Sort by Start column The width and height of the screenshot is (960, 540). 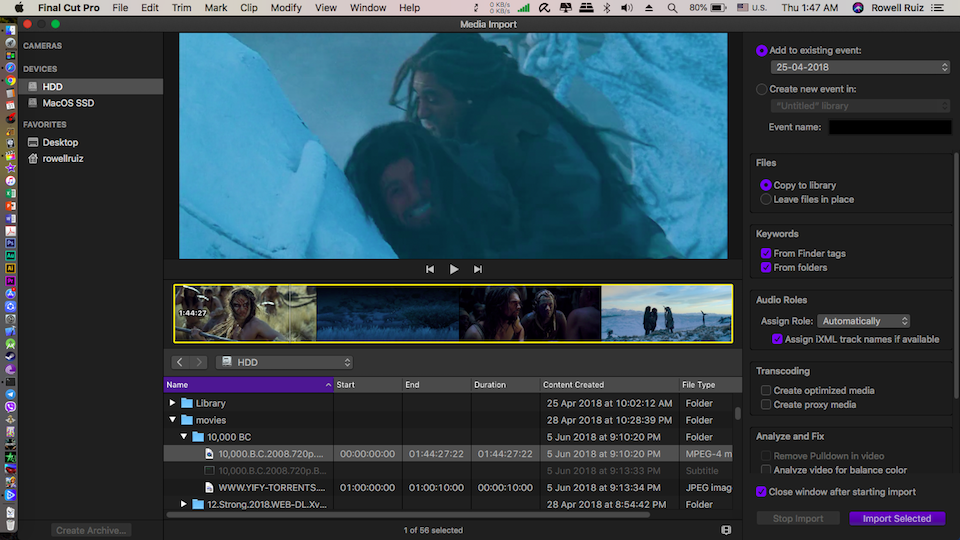pyautogui.click(x=367, y=384)
